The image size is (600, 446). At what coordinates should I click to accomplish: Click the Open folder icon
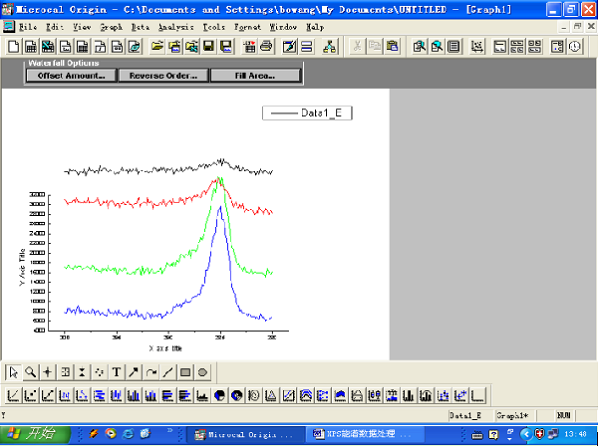coord(157,46)
